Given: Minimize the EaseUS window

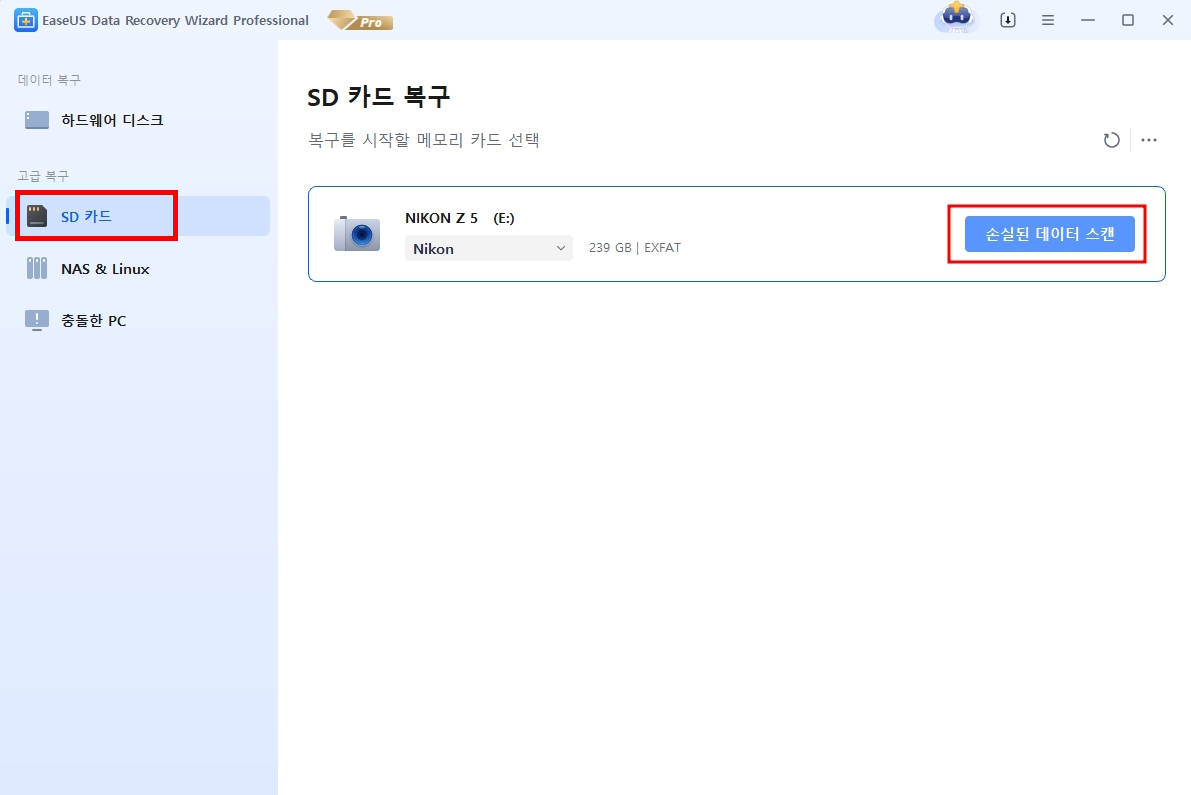Looking at the screenshot, I should (x=1088, y=20).
